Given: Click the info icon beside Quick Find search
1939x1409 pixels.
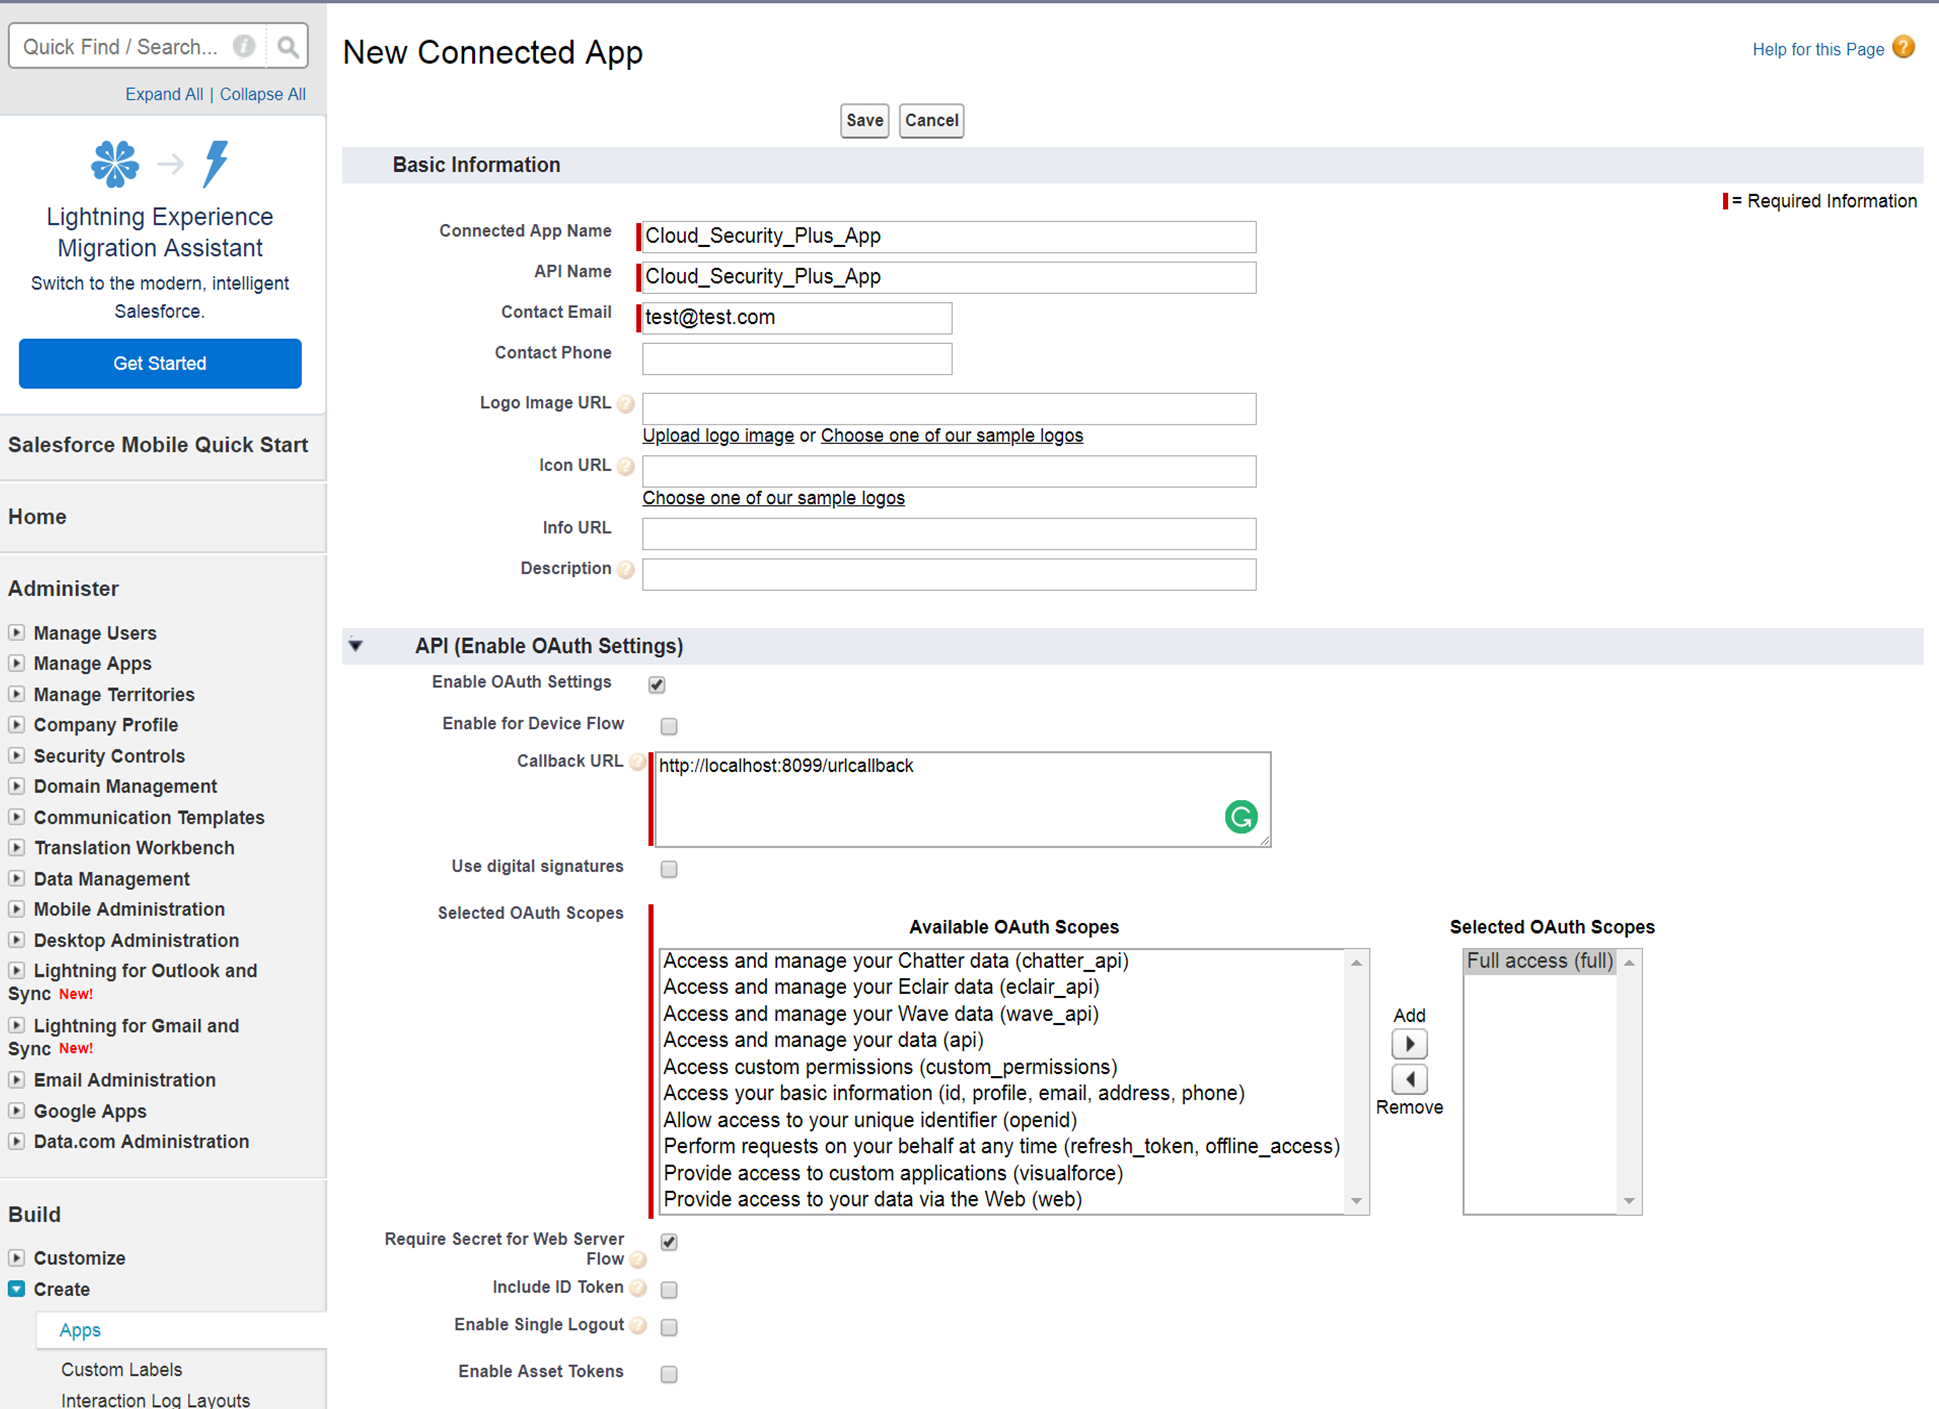Looking at the screenshot, I should tap(243, 45).
